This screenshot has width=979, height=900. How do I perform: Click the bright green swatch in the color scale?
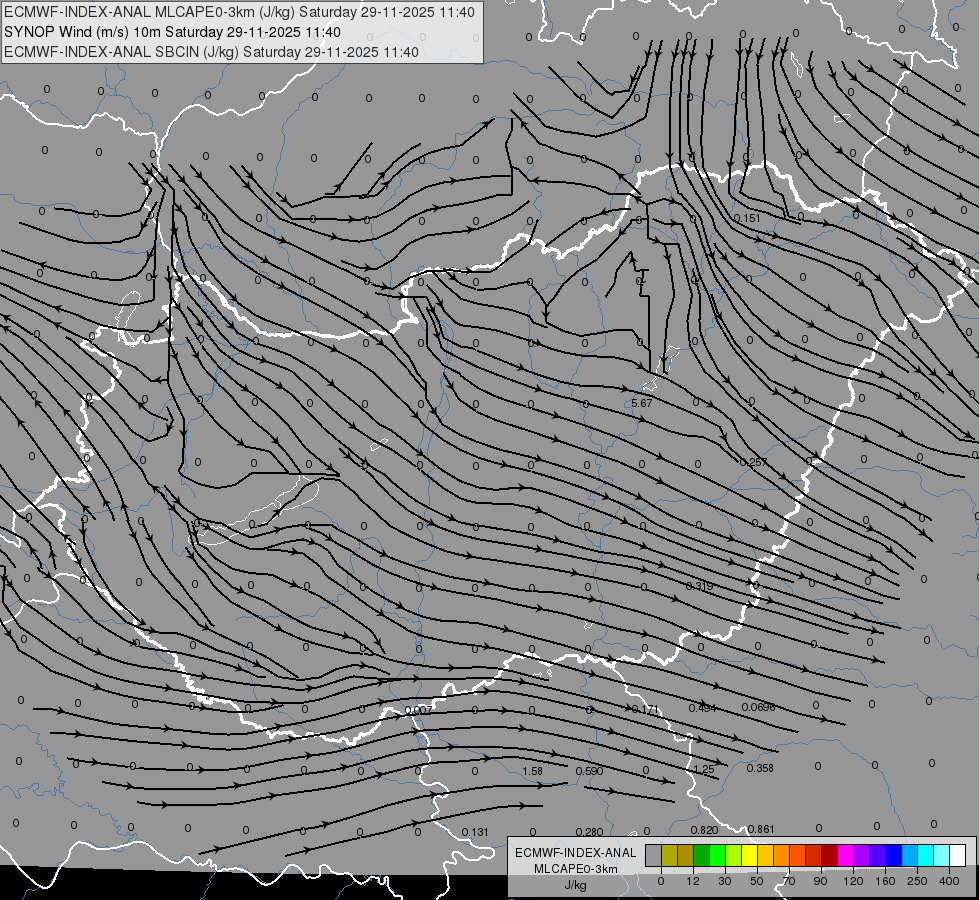tap(718, 856)
